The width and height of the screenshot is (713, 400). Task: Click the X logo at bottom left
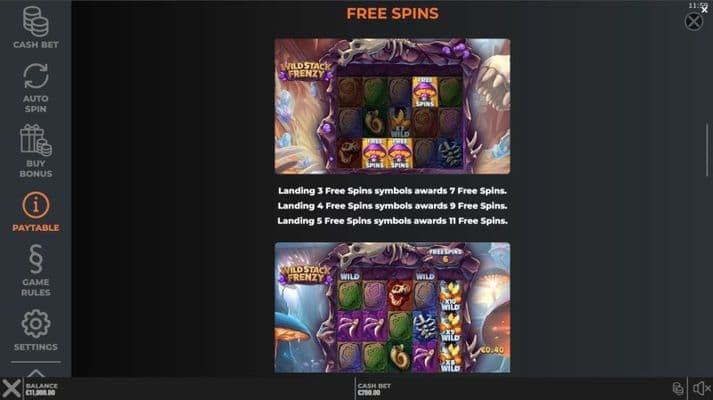point(11,389)
